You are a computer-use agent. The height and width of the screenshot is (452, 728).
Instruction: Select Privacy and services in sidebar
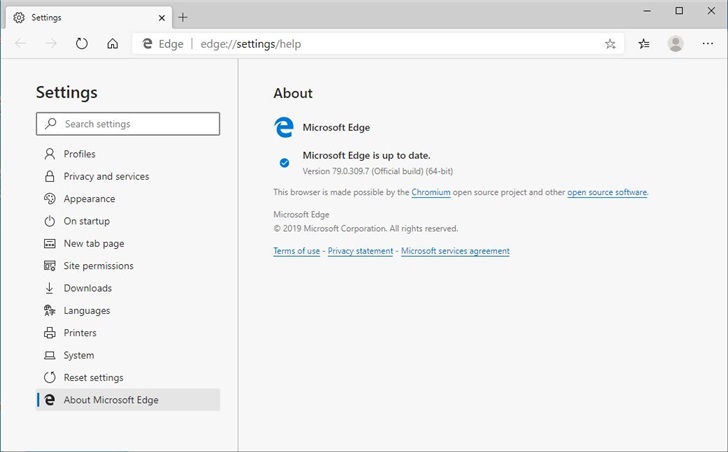point(106,177)
